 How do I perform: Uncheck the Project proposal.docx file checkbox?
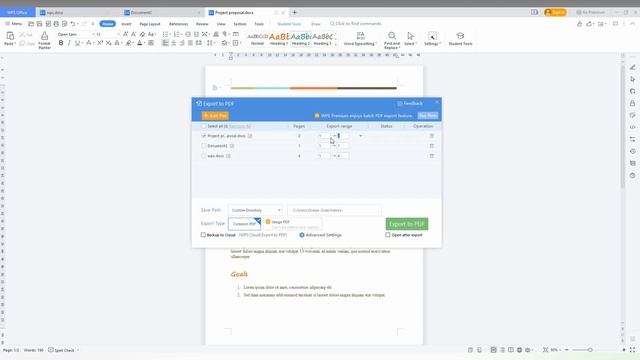pos(204,136)
